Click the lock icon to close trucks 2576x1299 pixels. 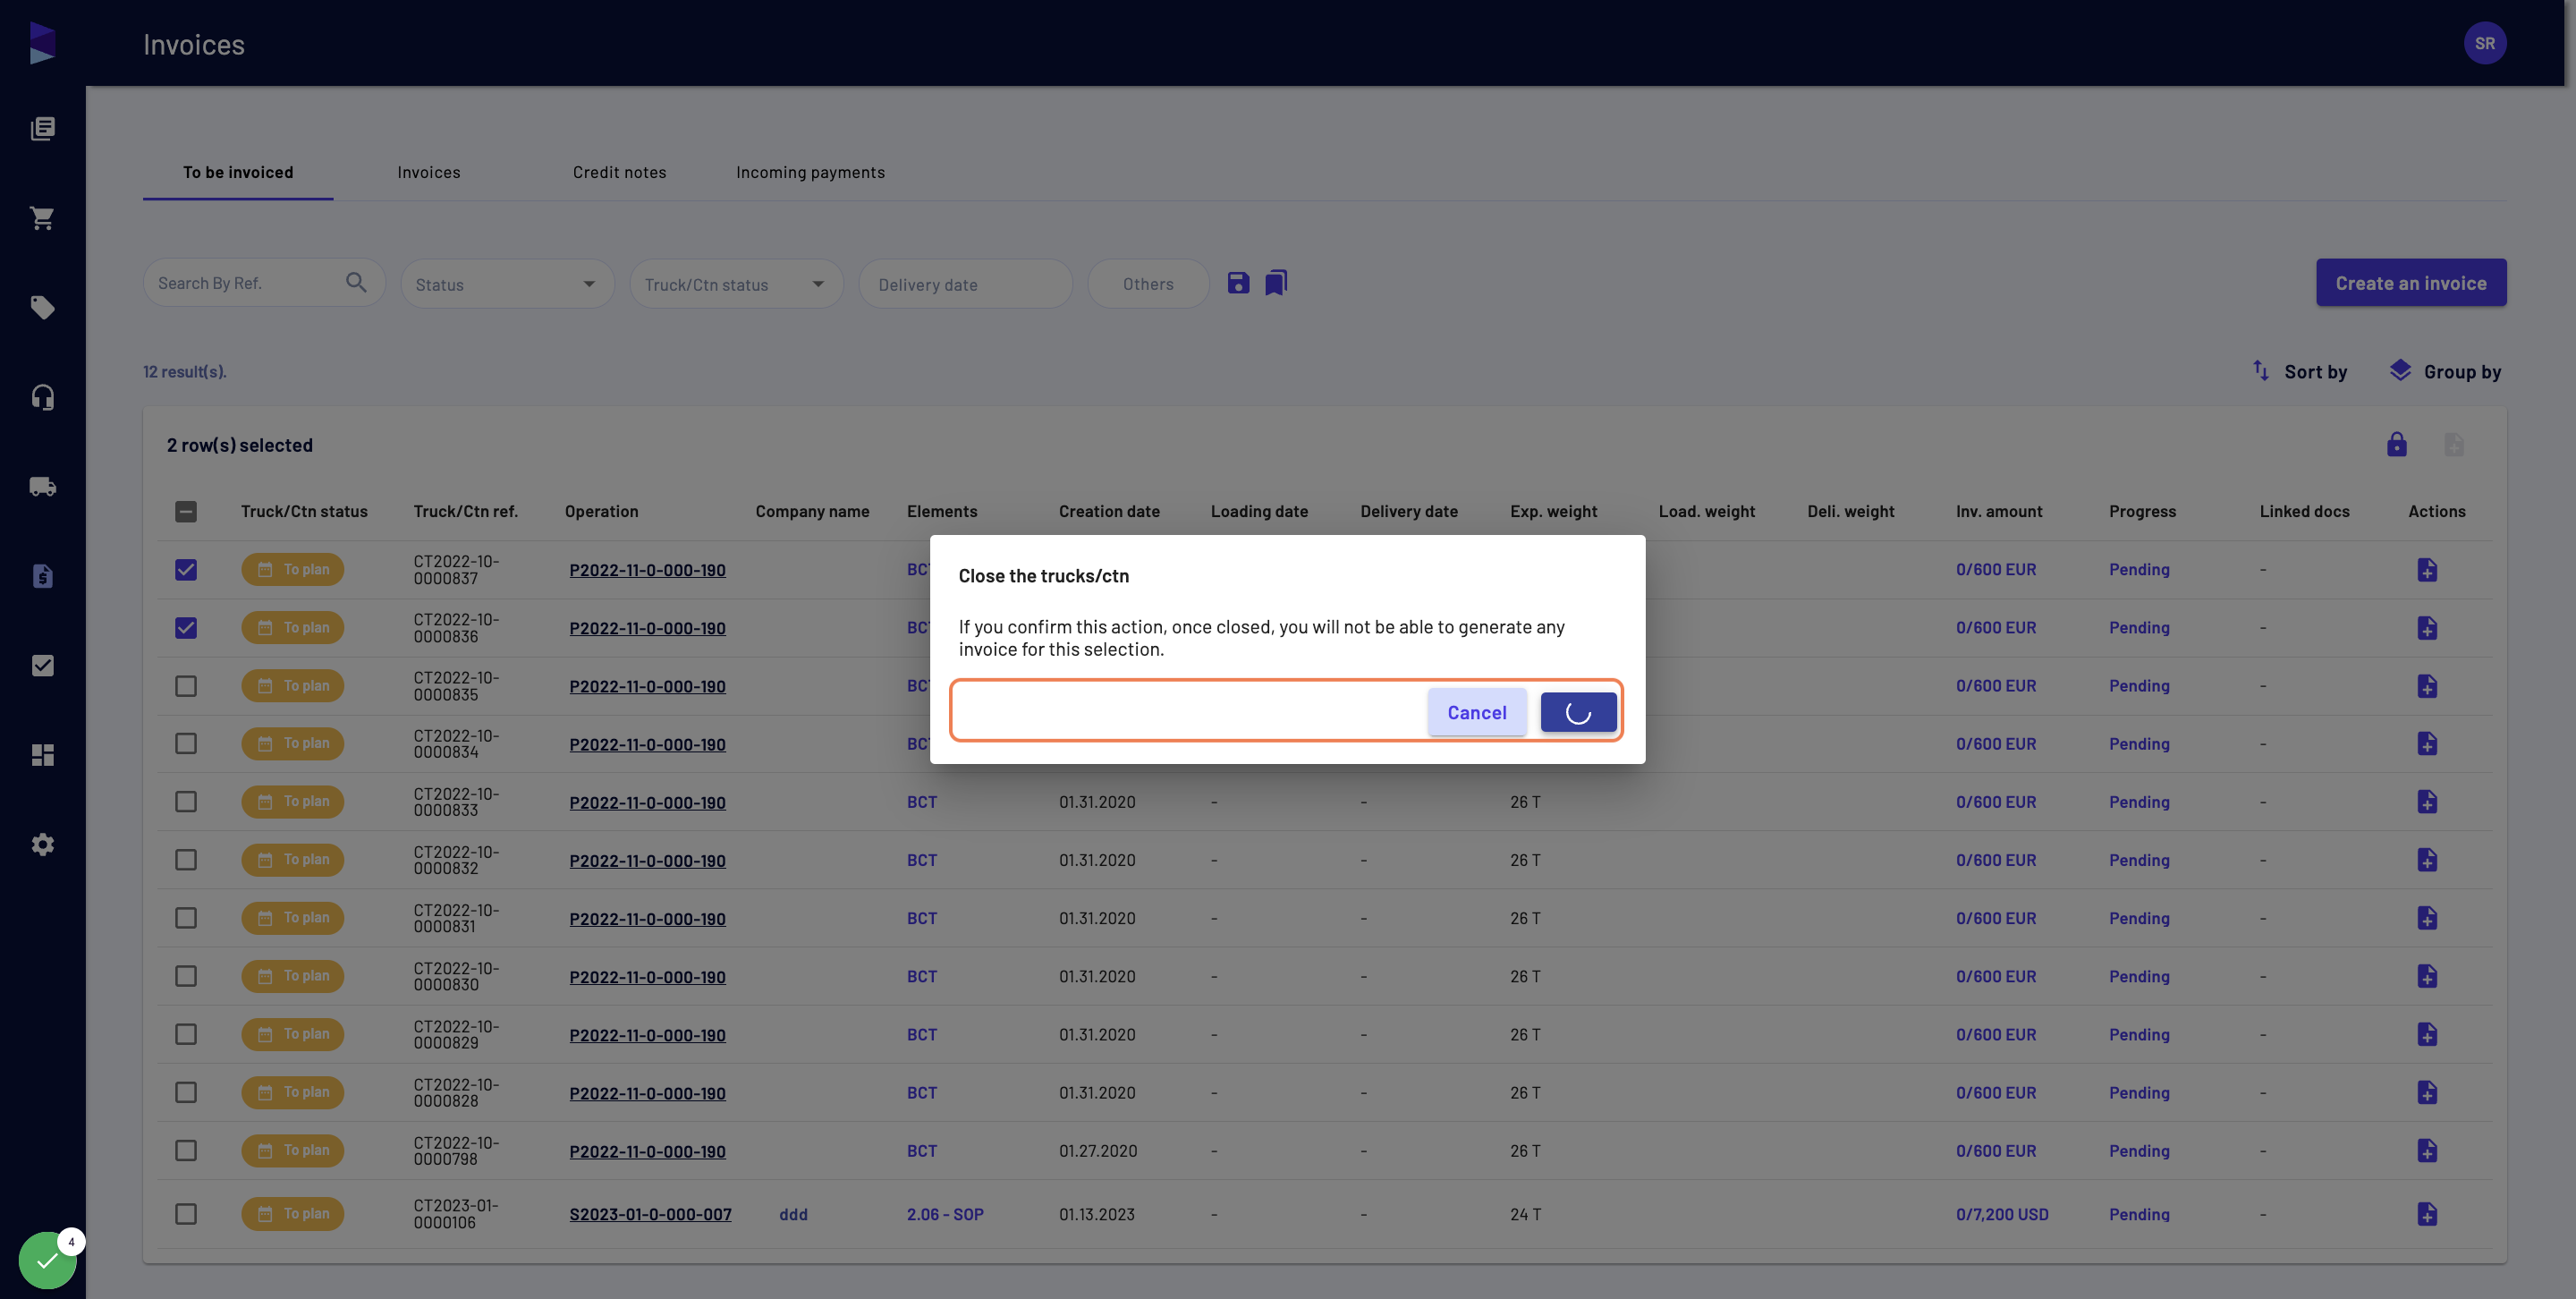click(x=2397, y=444)
